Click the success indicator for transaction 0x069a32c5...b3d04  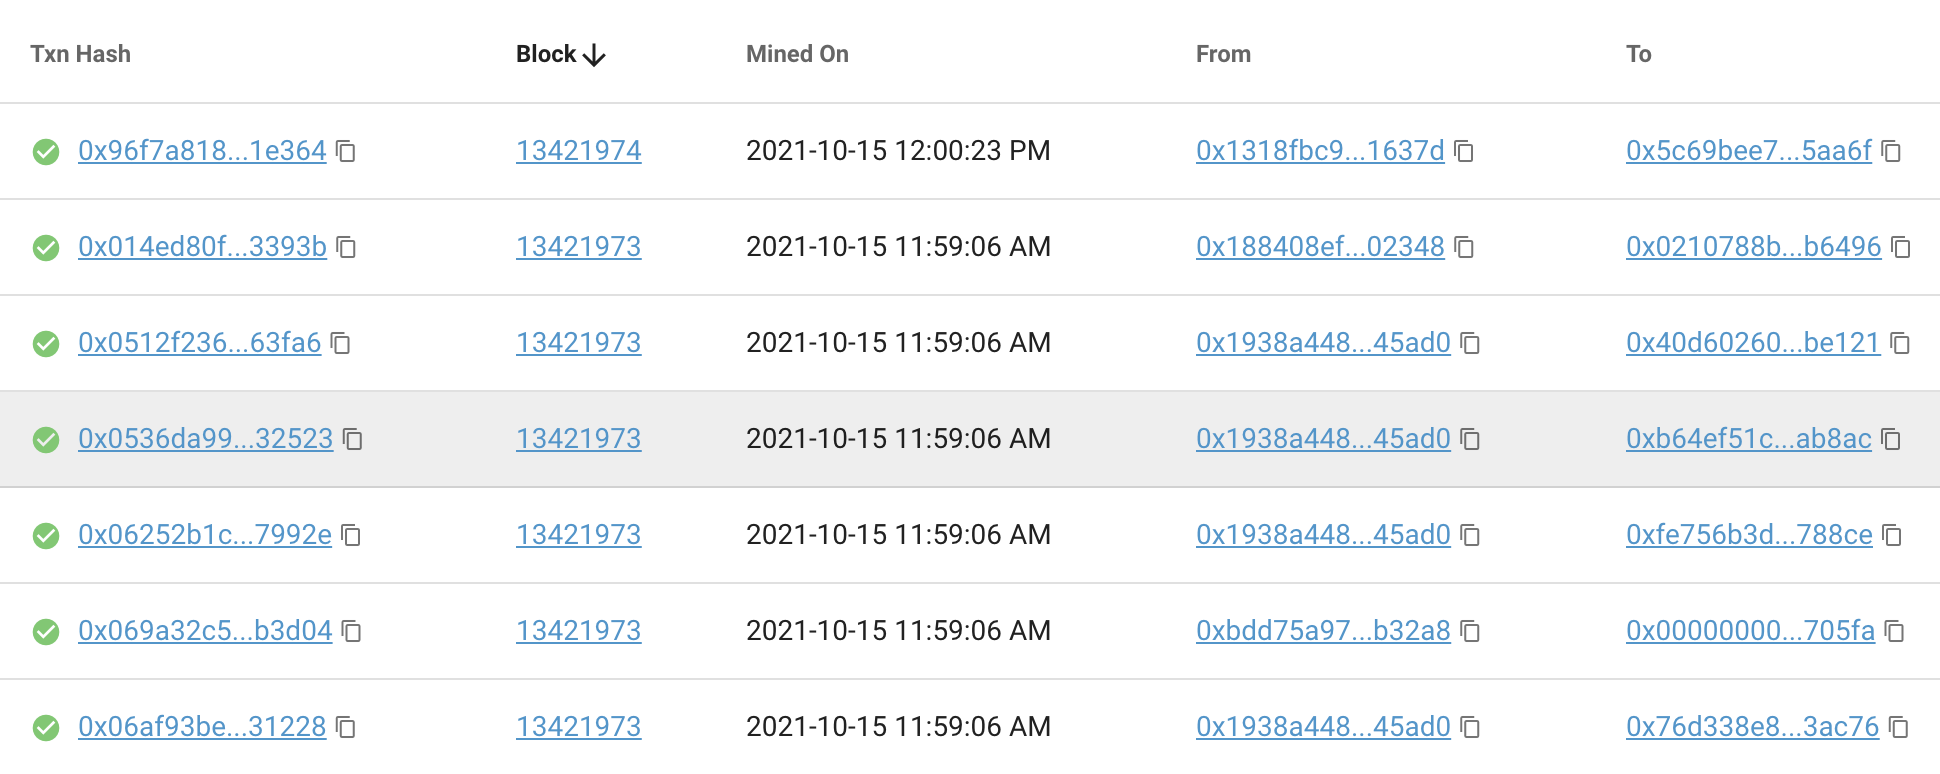[x=47, y=631]
